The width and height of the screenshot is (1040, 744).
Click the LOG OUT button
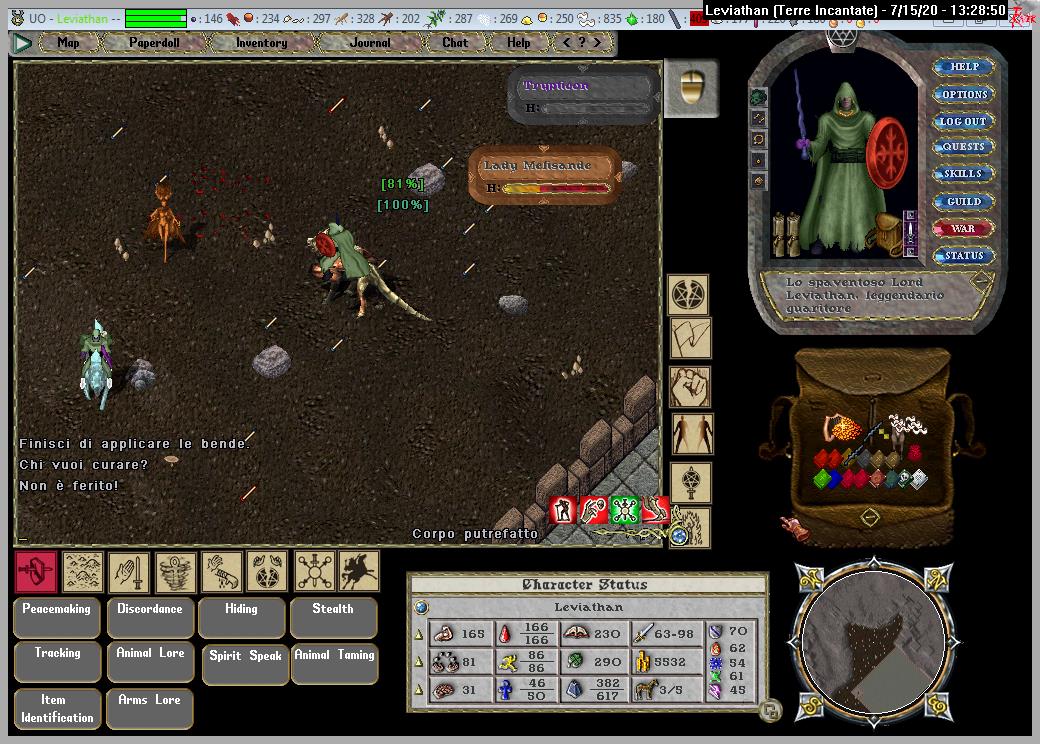[x=964, y=121]
